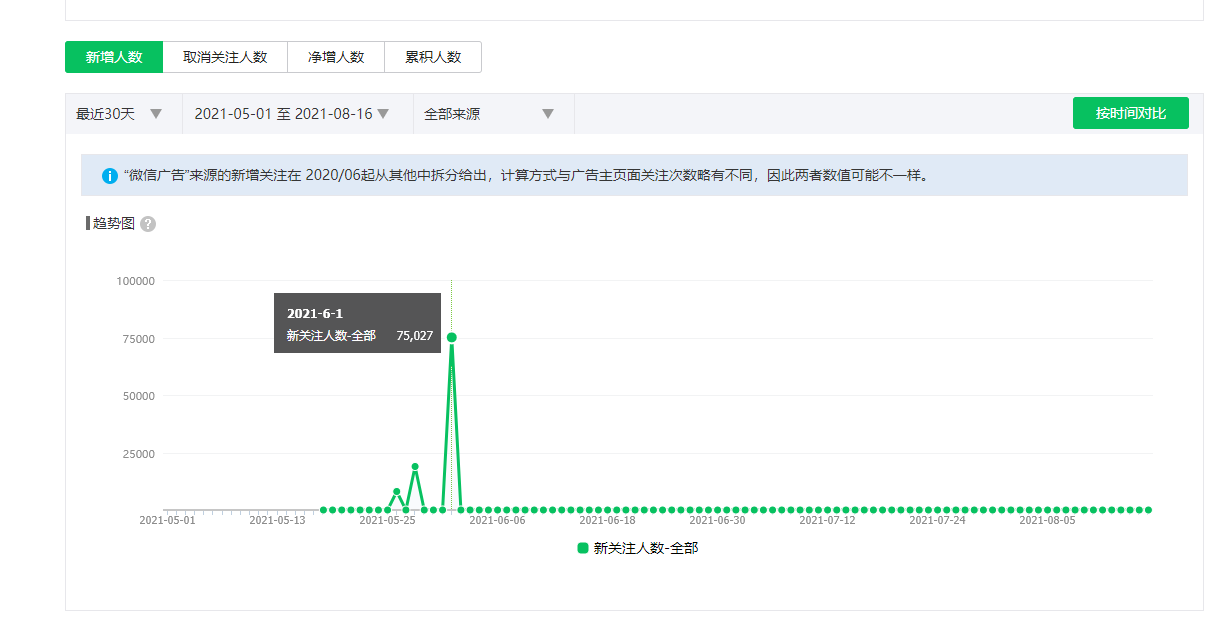Open the 累积人数 tab

(433, 57)
